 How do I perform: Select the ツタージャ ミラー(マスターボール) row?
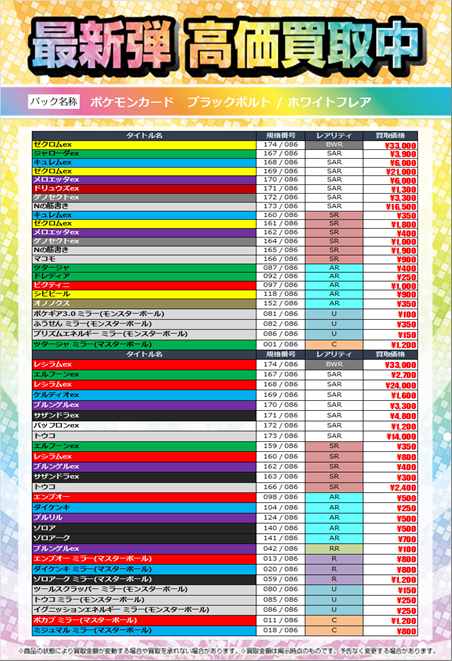pos(225,344)
